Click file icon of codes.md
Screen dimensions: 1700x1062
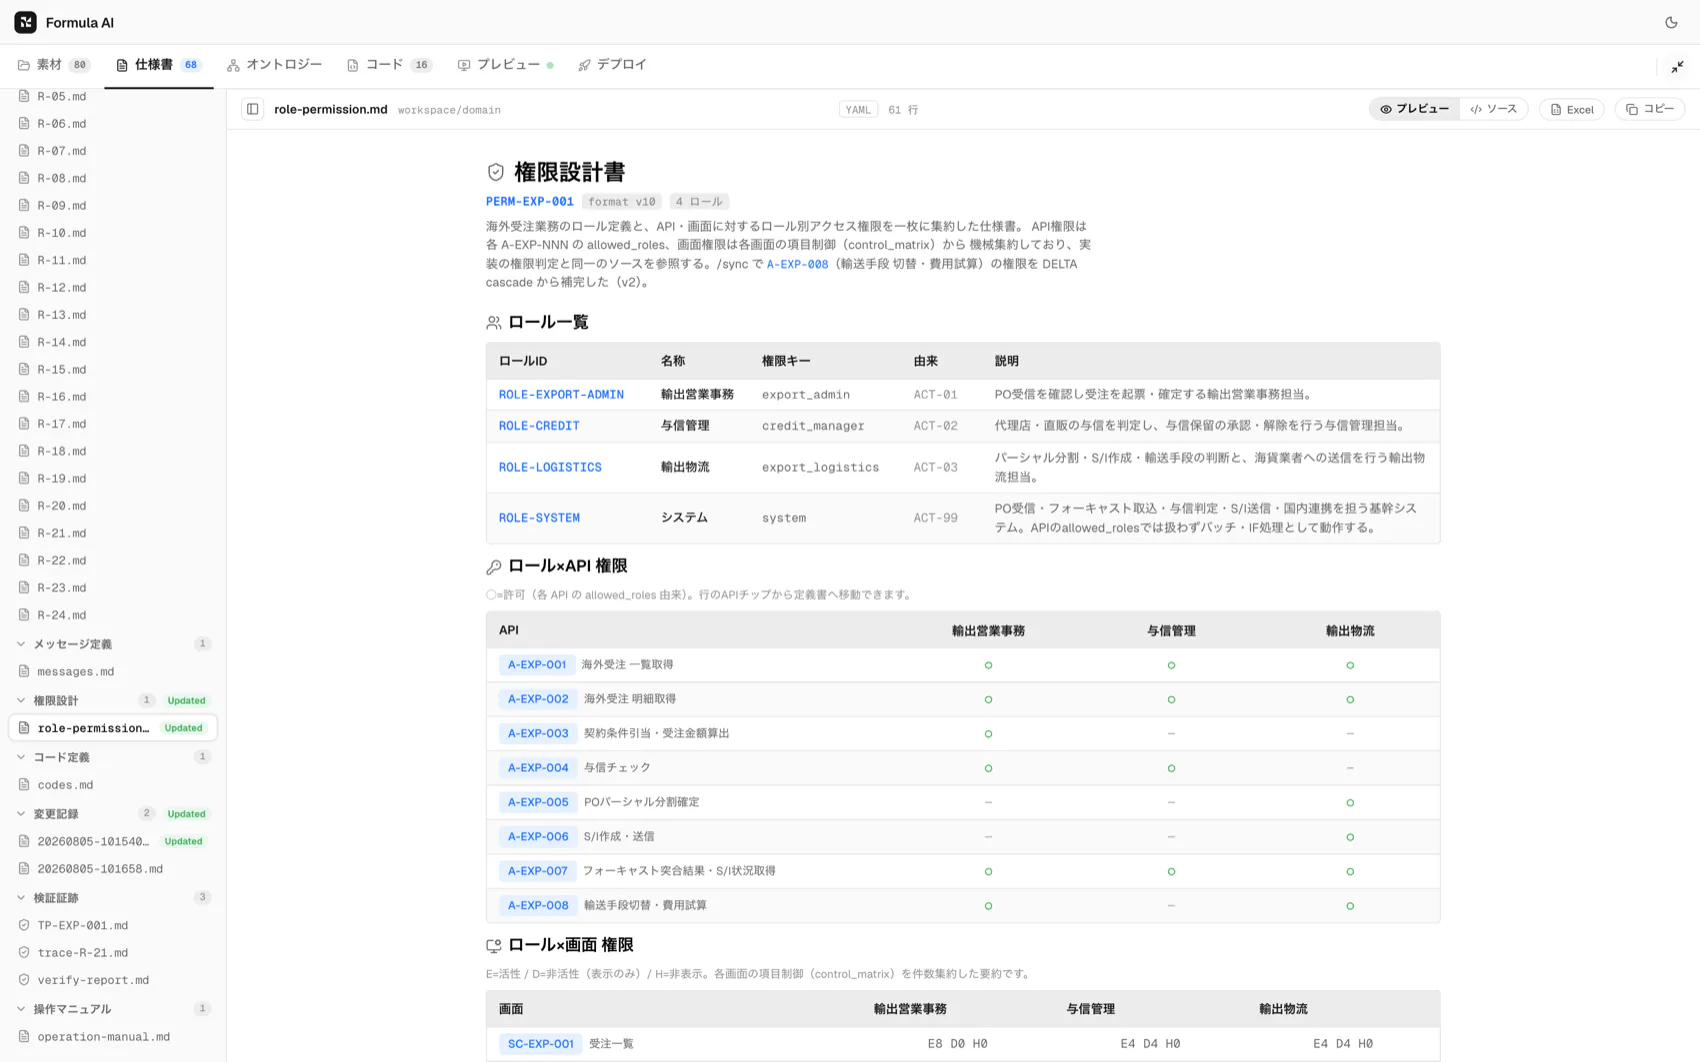pyautogui.click(x=24, y=785)
